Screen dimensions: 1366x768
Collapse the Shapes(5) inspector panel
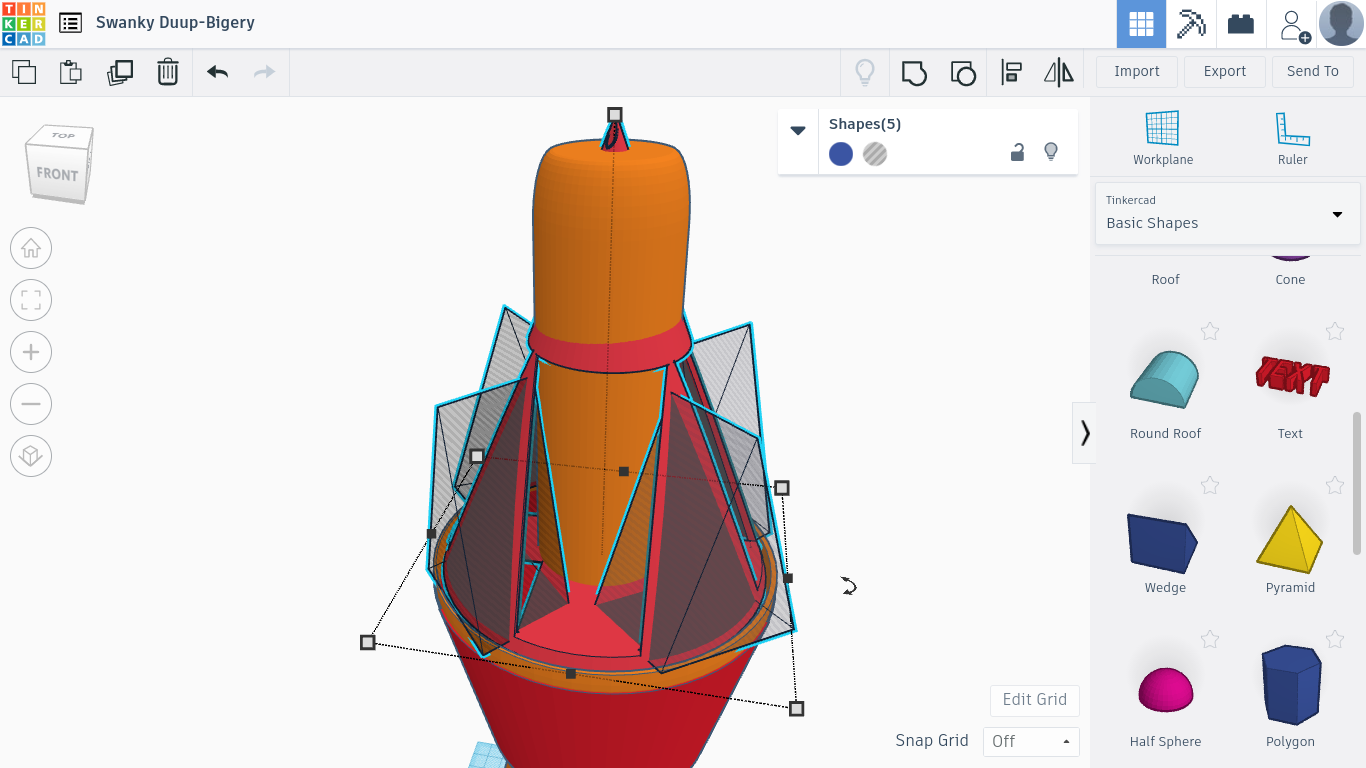click(798, 130)
